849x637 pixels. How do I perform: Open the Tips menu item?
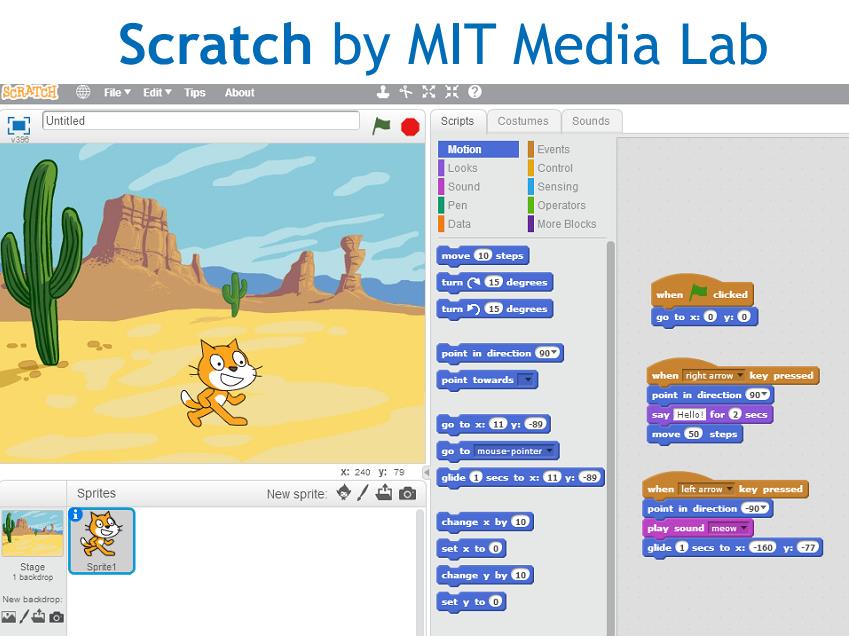194,93
